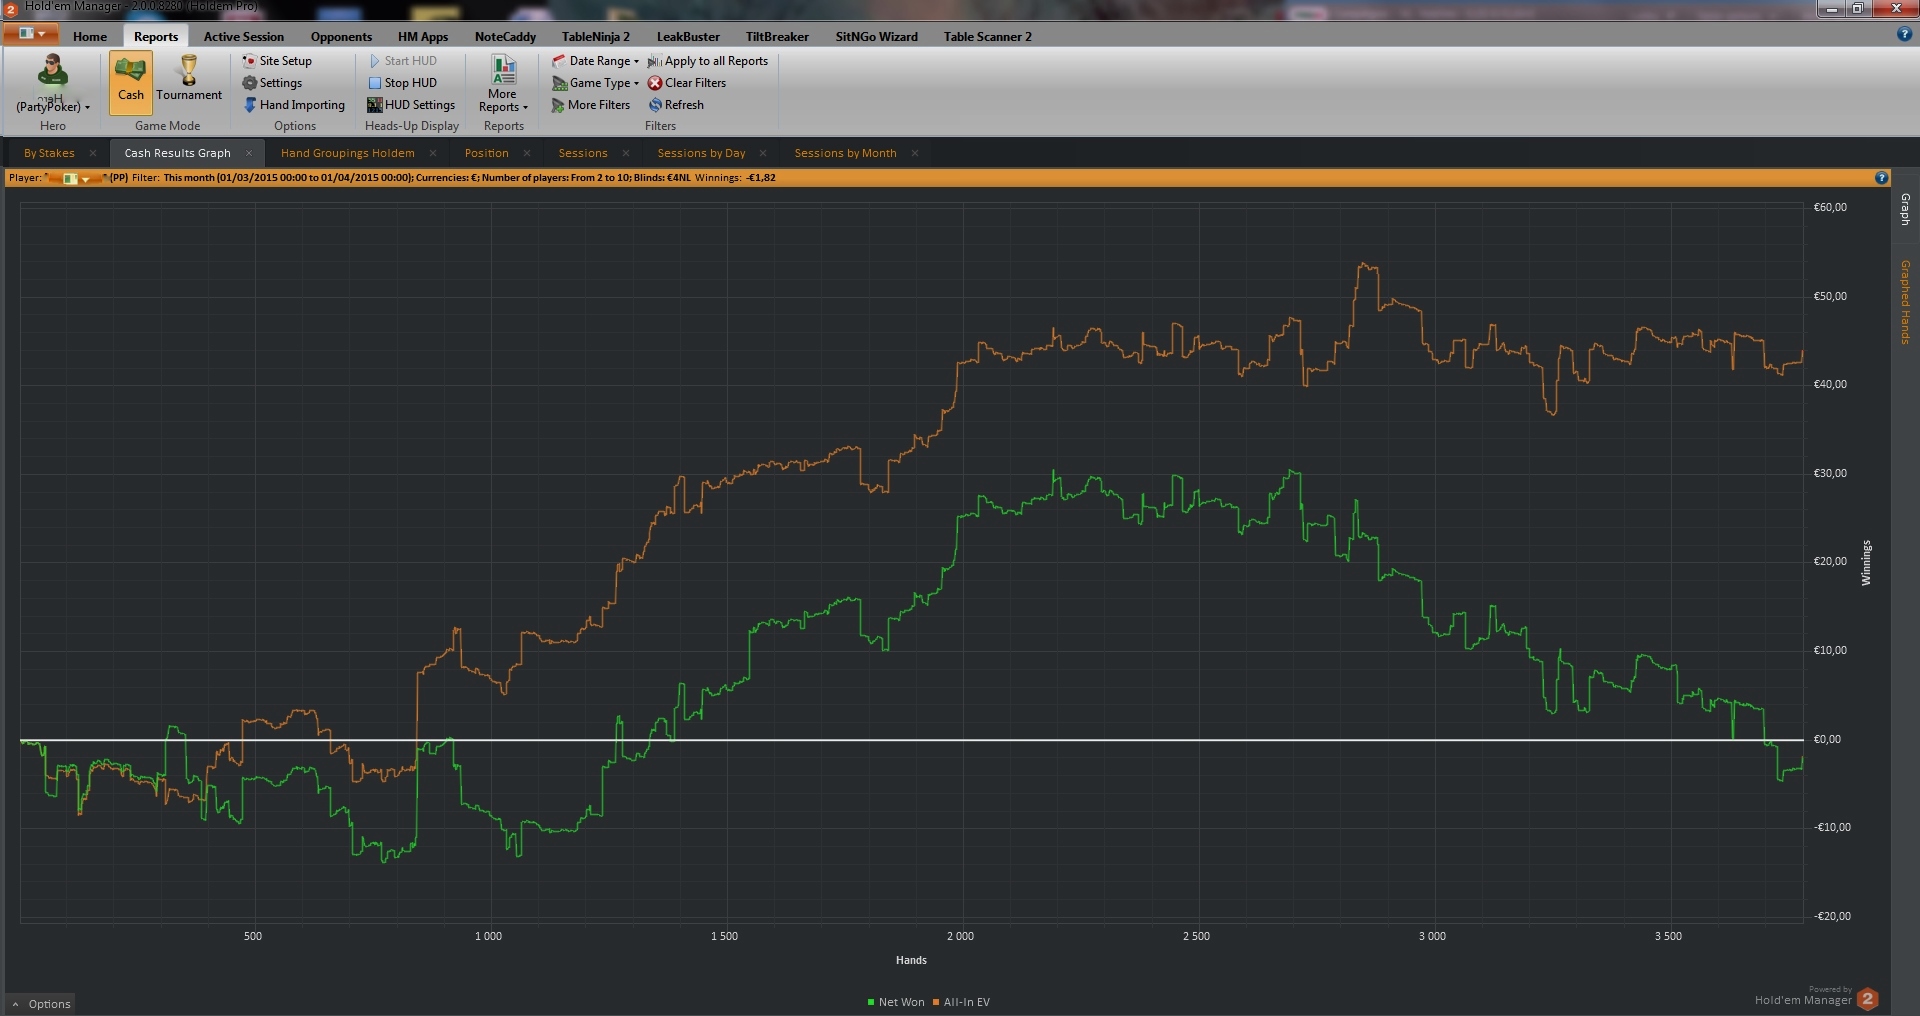This screenshot has height=1016, width=1920.
Task: Open the SitNGo Wizard tab
Action: pos(876,37)
